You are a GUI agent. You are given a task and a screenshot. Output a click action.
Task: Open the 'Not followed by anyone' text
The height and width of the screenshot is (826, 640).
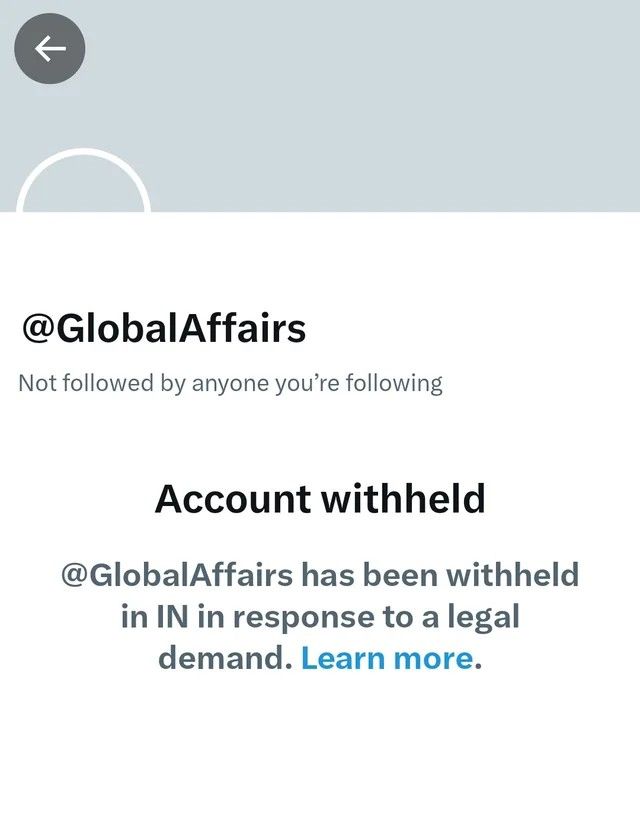230,384
